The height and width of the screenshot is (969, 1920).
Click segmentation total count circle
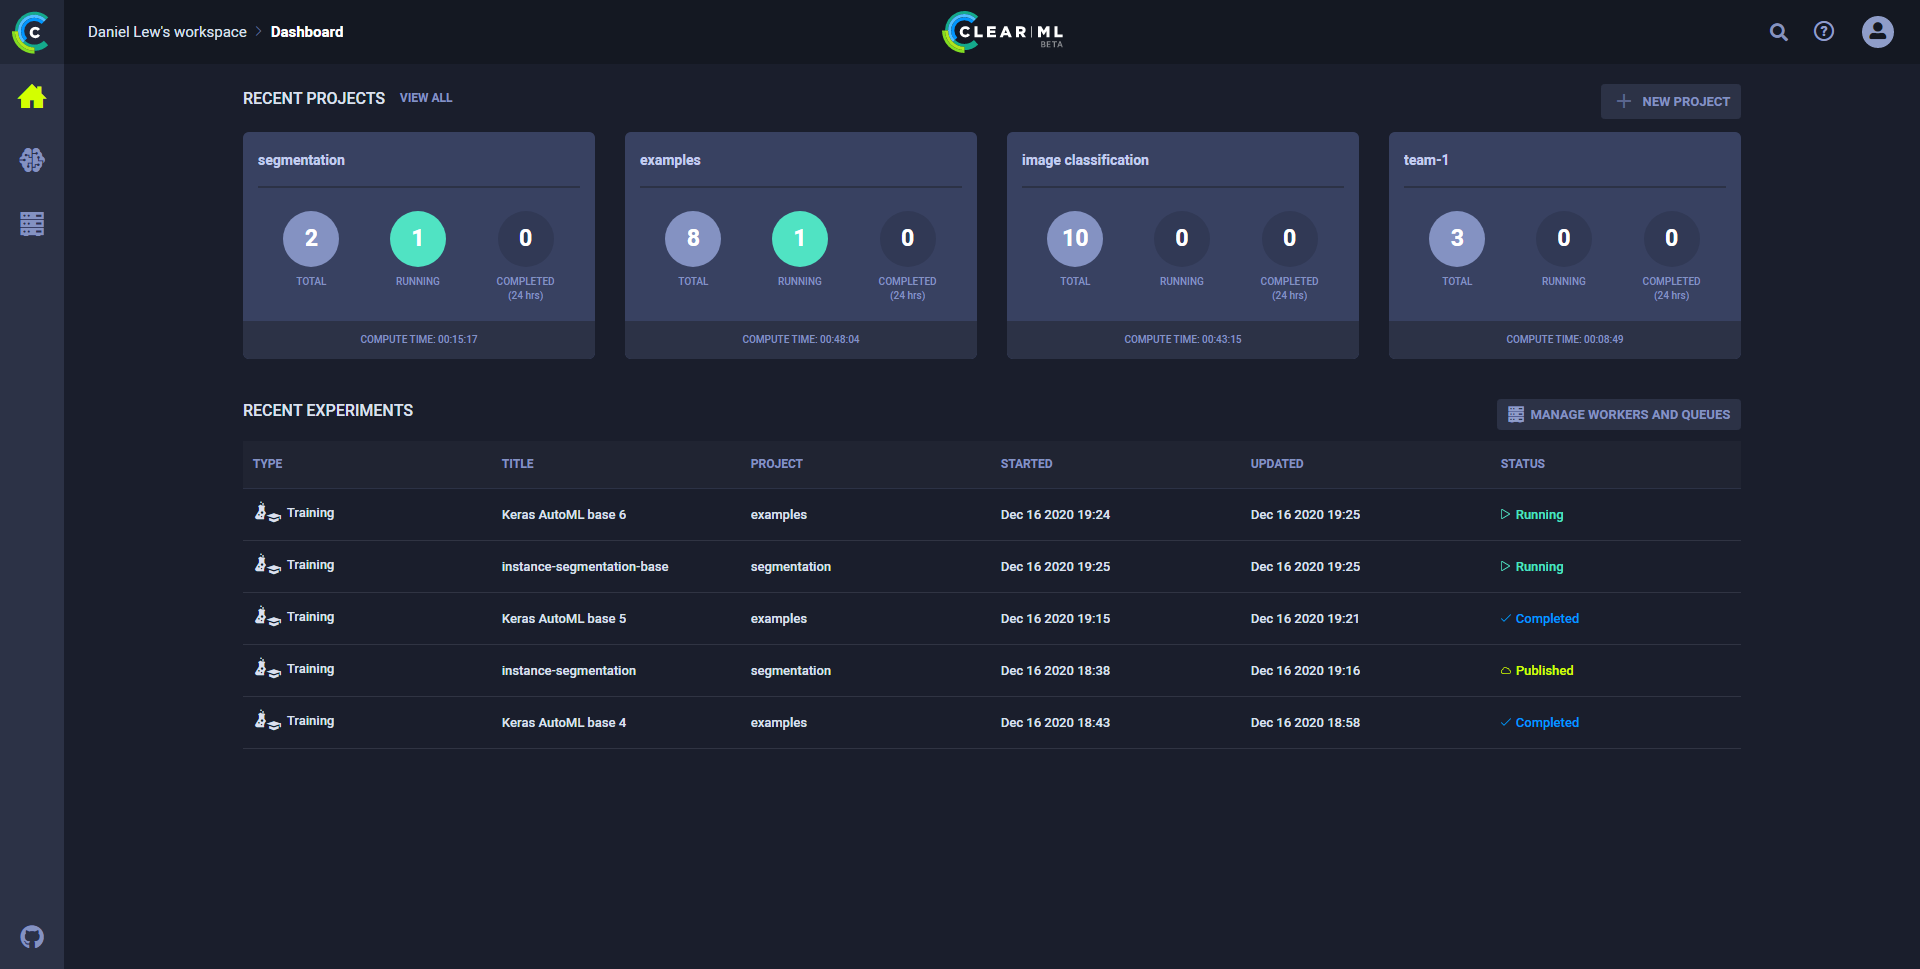point(311,238)
